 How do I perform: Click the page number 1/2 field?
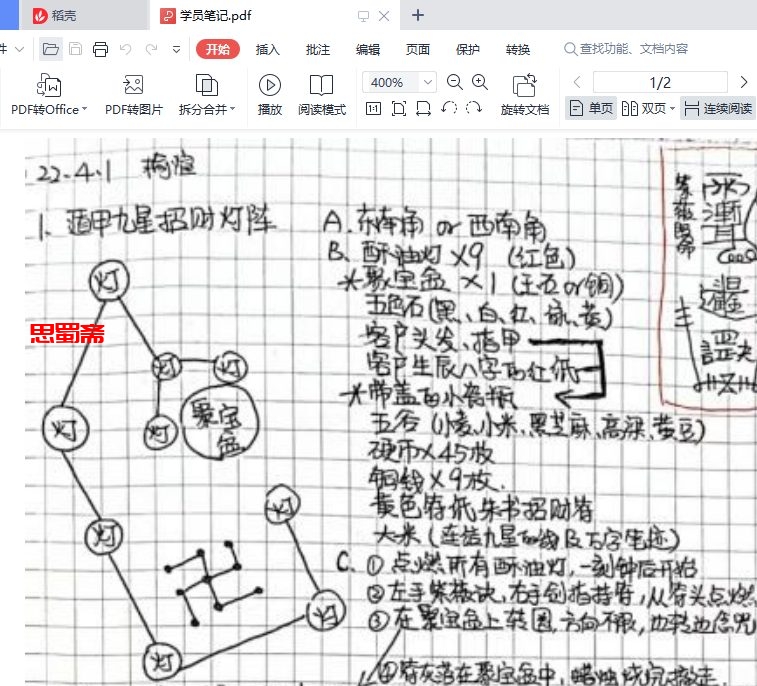[x=660, y=82]
